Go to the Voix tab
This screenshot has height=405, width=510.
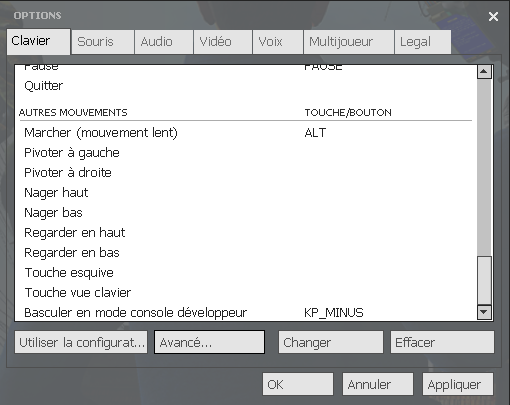278,42
